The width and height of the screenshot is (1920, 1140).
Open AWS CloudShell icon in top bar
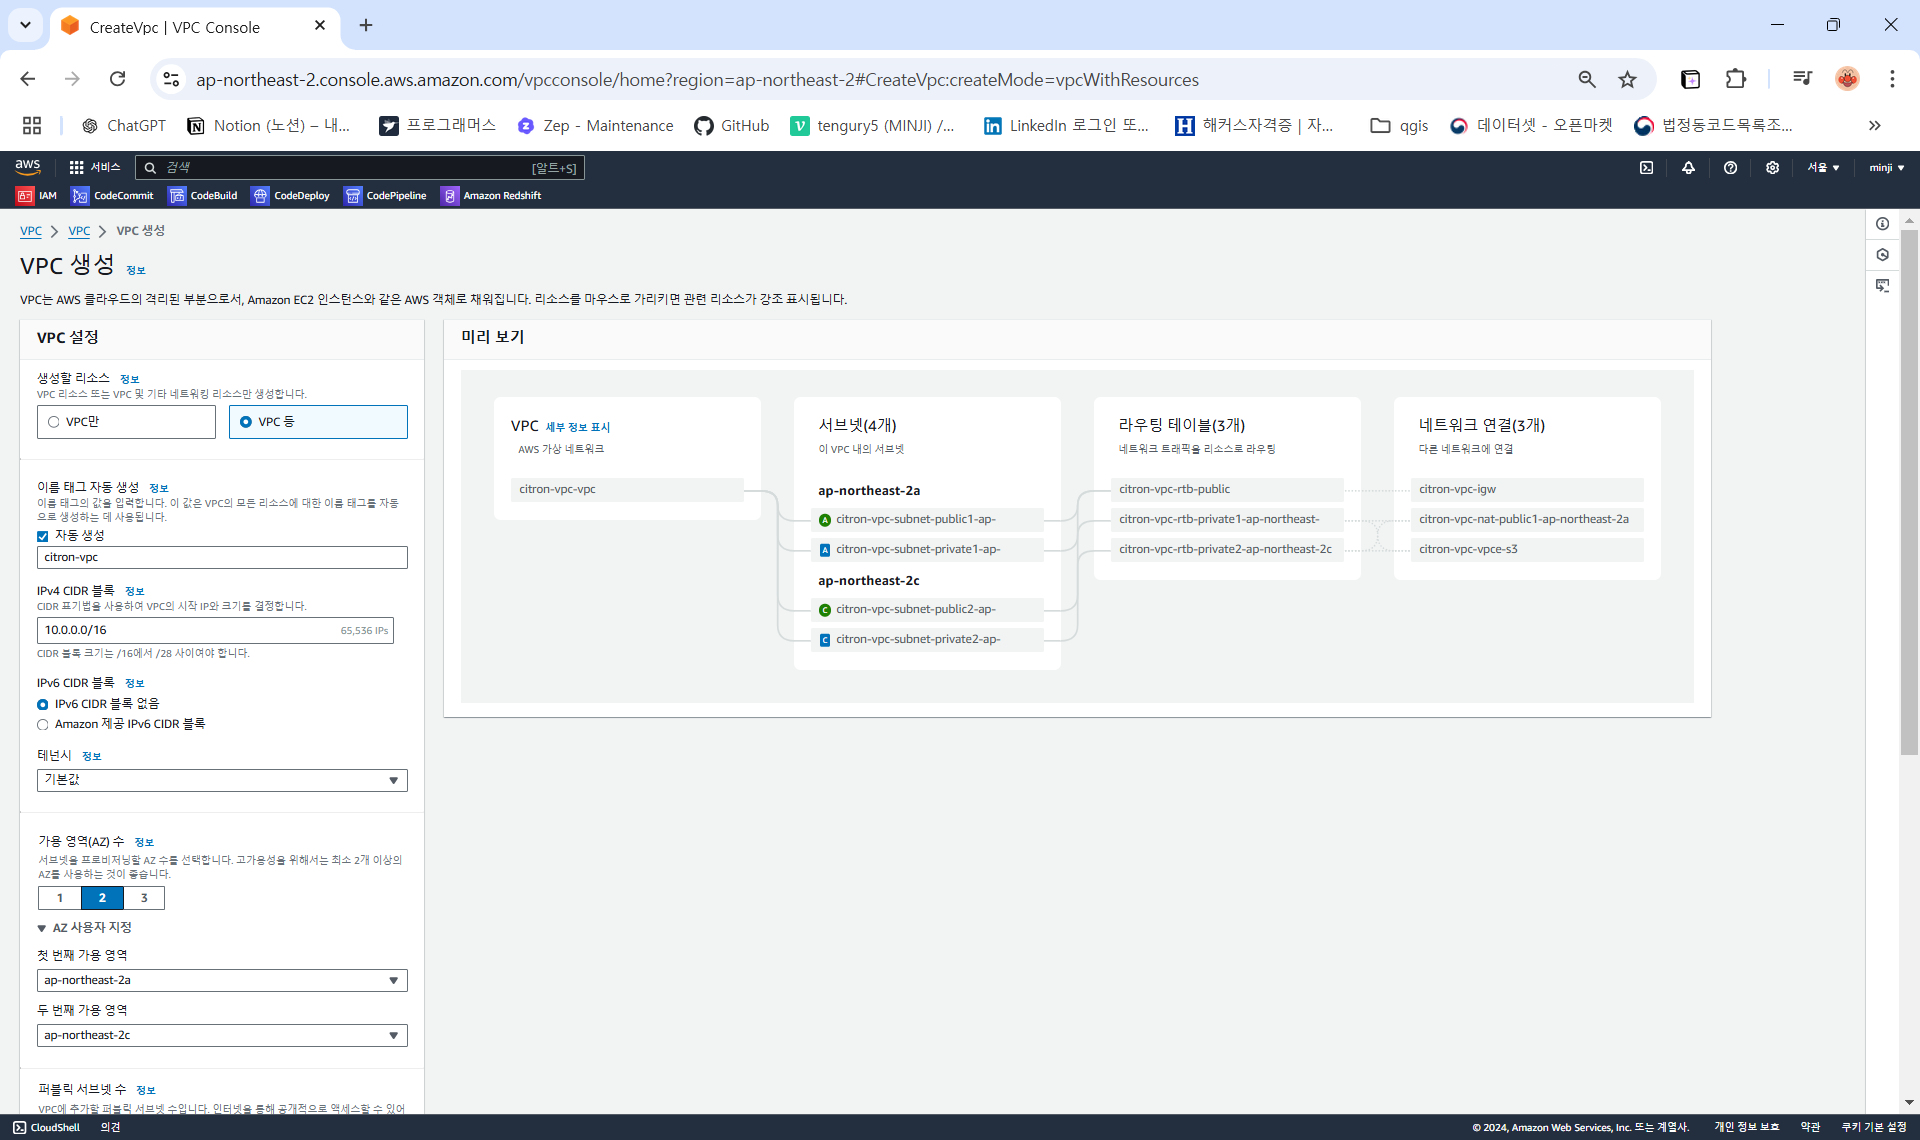(x=1646, y=168)
